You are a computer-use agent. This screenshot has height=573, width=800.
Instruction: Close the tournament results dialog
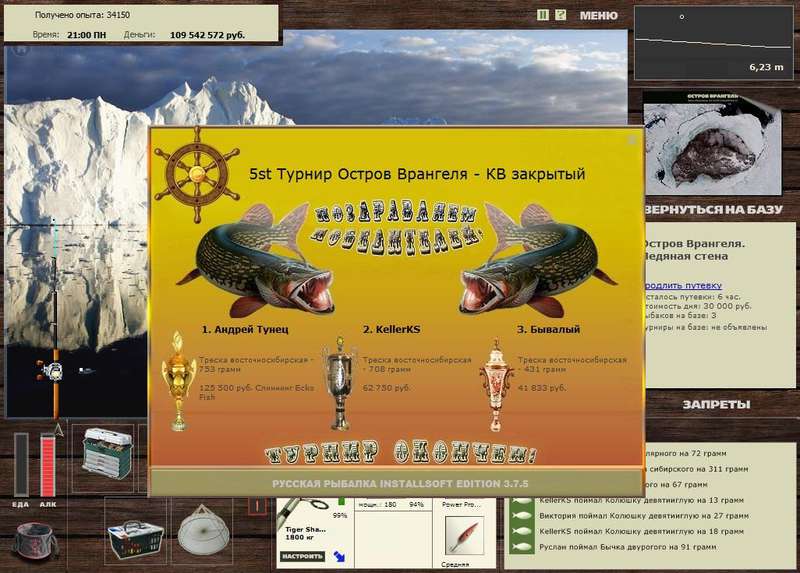[x=632, y=139]
